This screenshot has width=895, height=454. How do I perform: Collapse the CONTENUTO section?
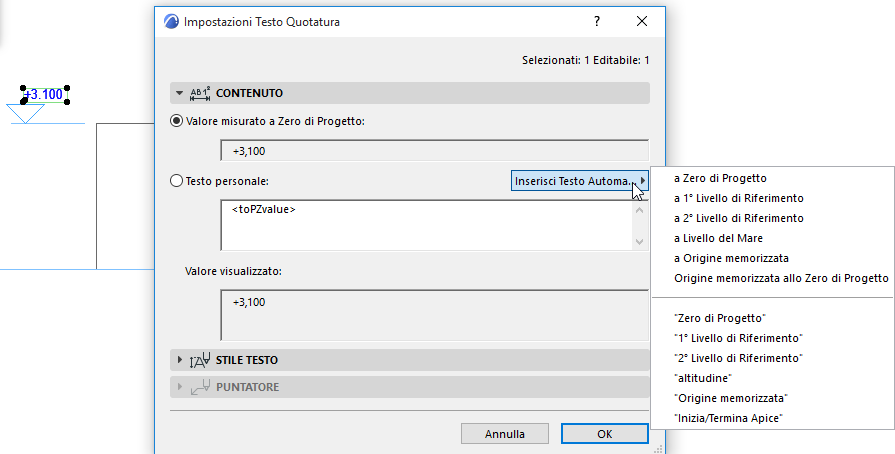tap(180, 93)
